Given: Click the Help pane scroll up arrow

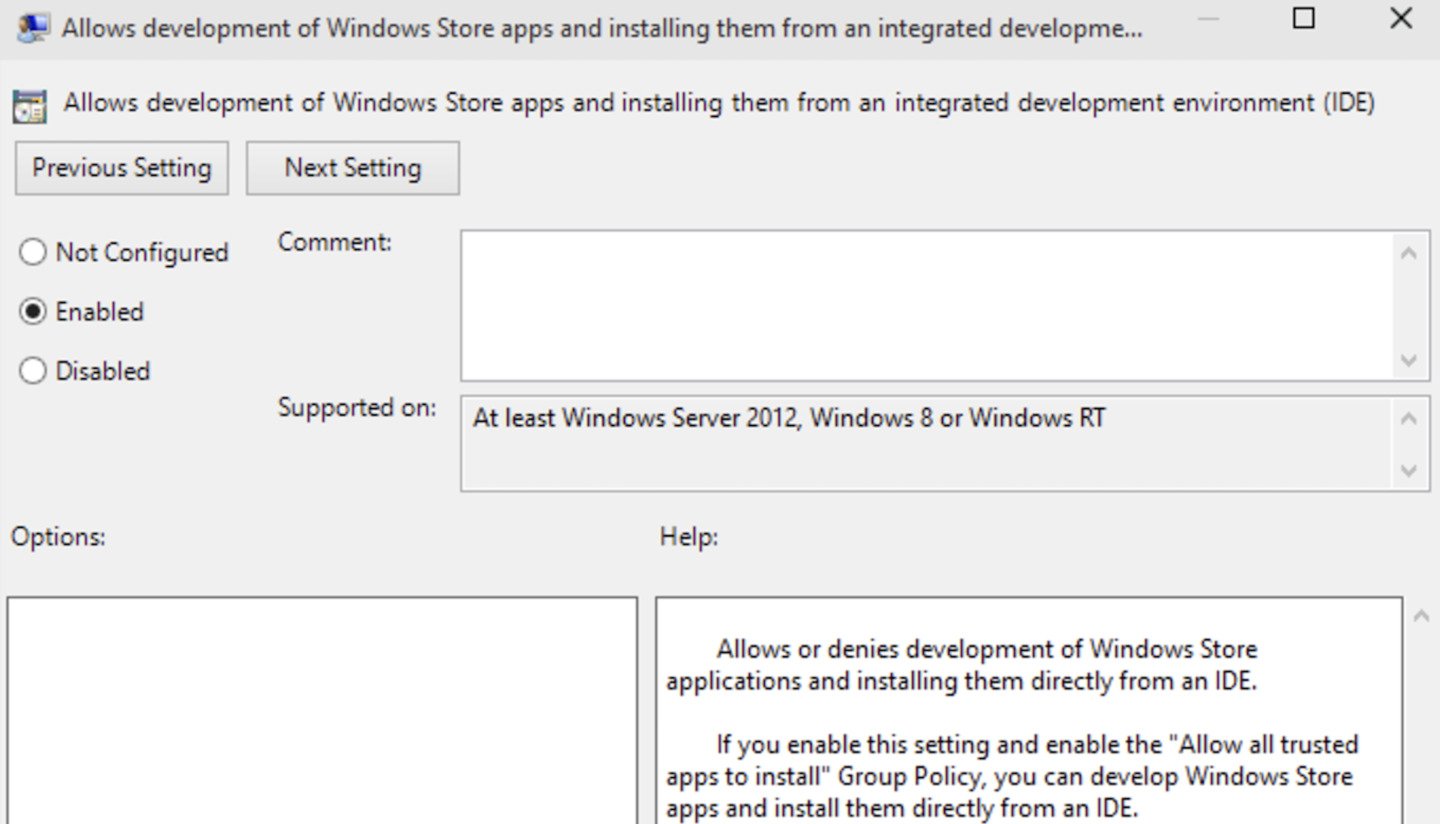Looking at the screenshot, I should (x=1421, y=617).
